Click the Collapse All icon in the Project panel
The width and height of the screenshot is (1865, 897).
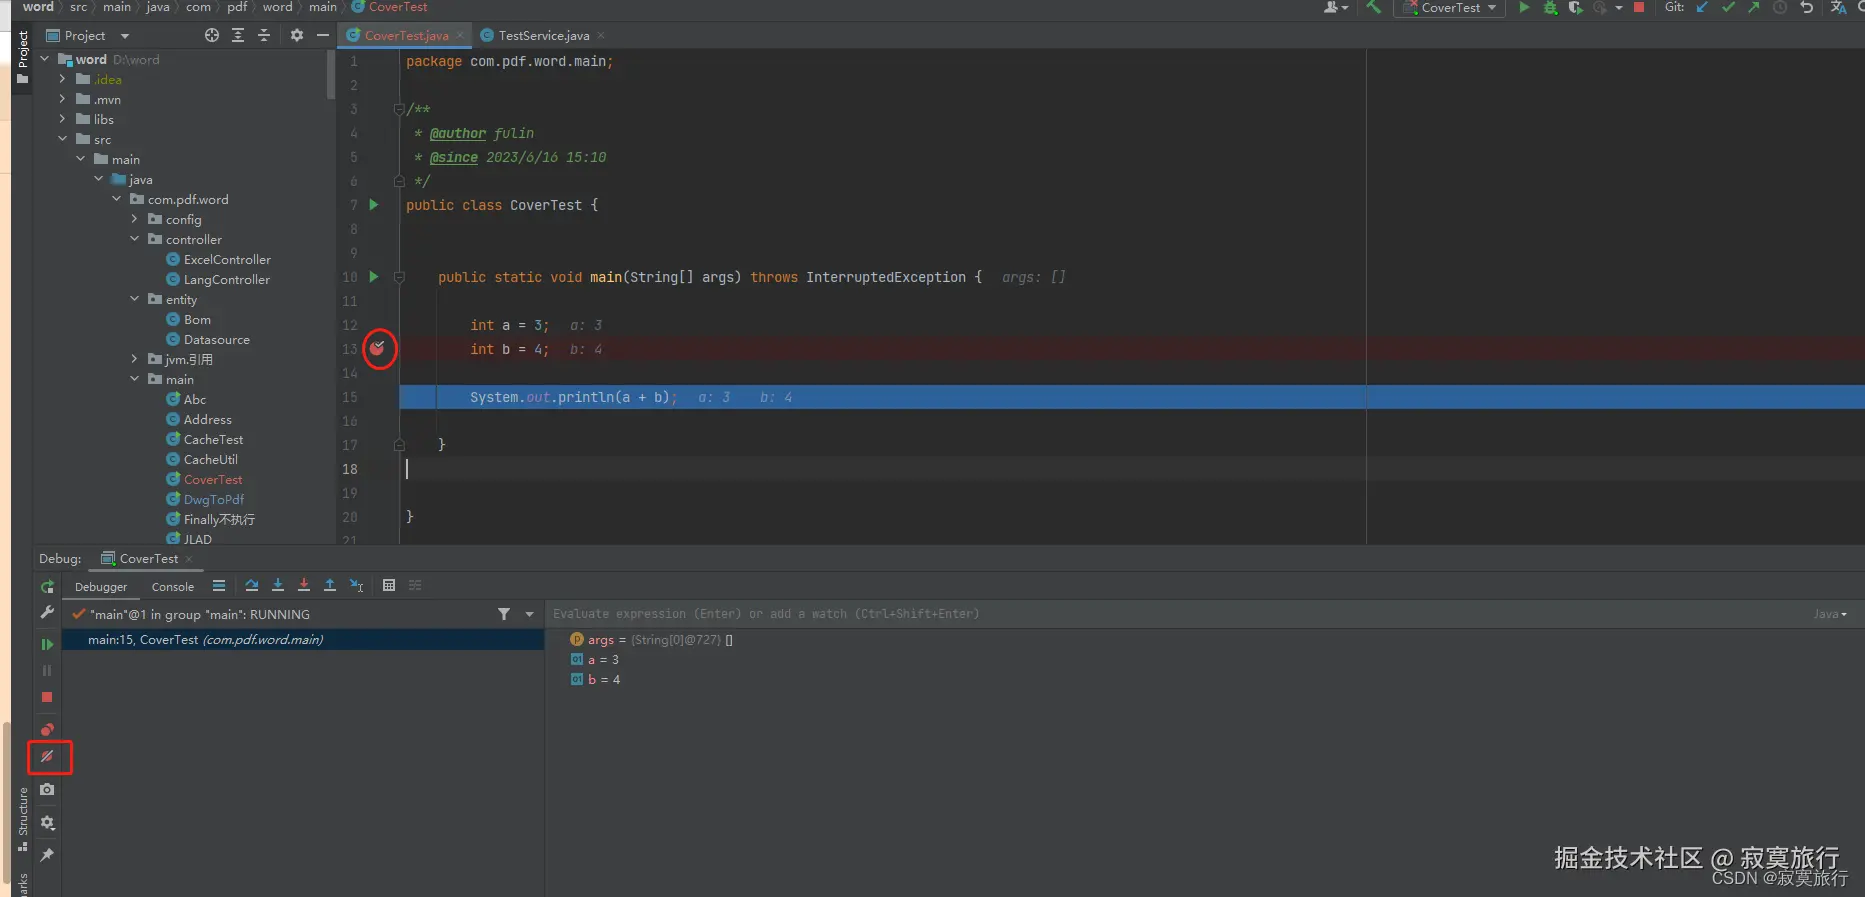pyautogui.click(x=264, y=35)
